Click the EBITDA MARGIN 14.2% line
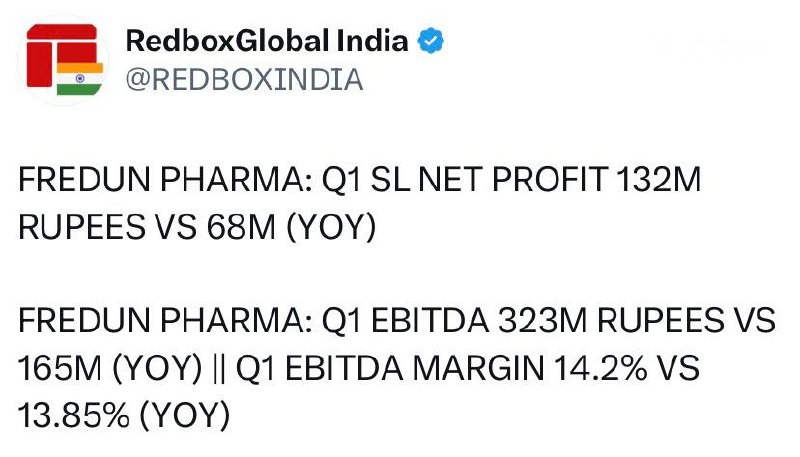800x457 pixels. (359, 368)
